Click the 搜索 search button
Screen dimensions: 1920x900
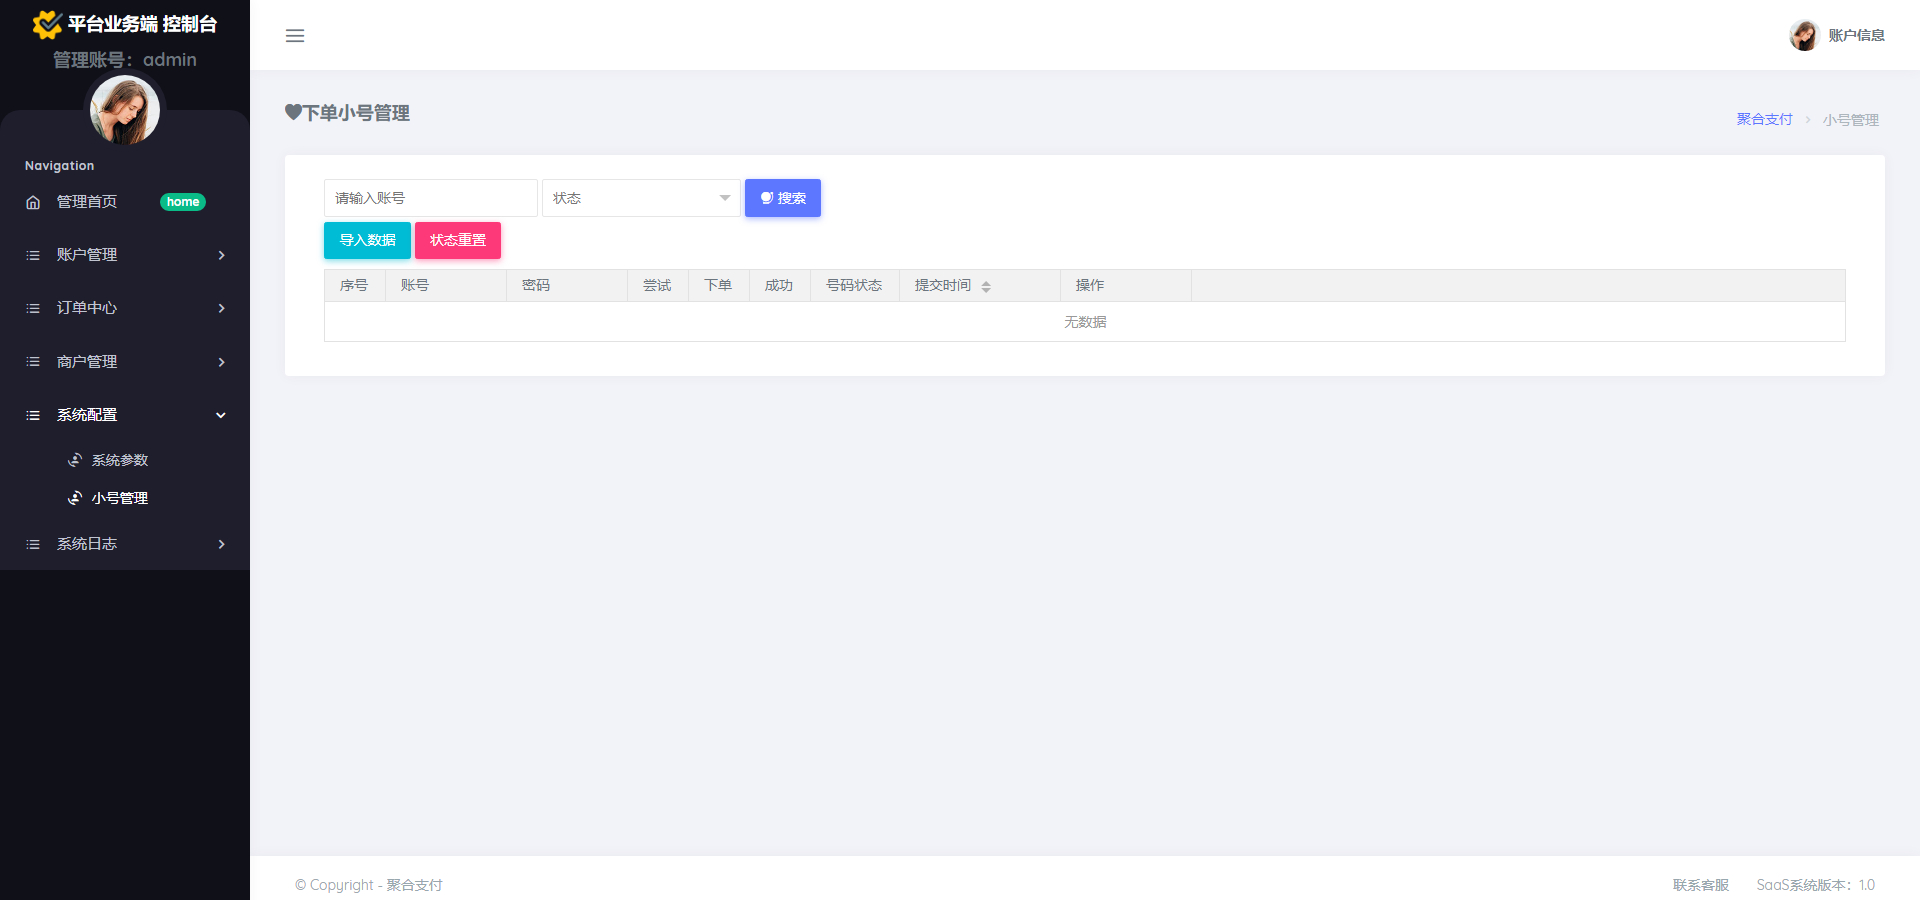pos(782,198)
